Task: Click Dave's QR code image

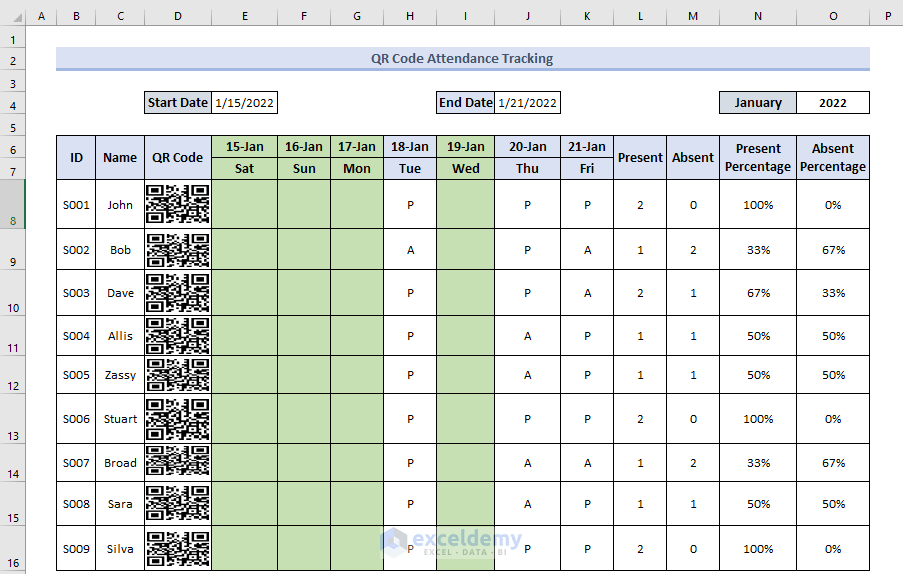Action: click(x=177, y=292)
